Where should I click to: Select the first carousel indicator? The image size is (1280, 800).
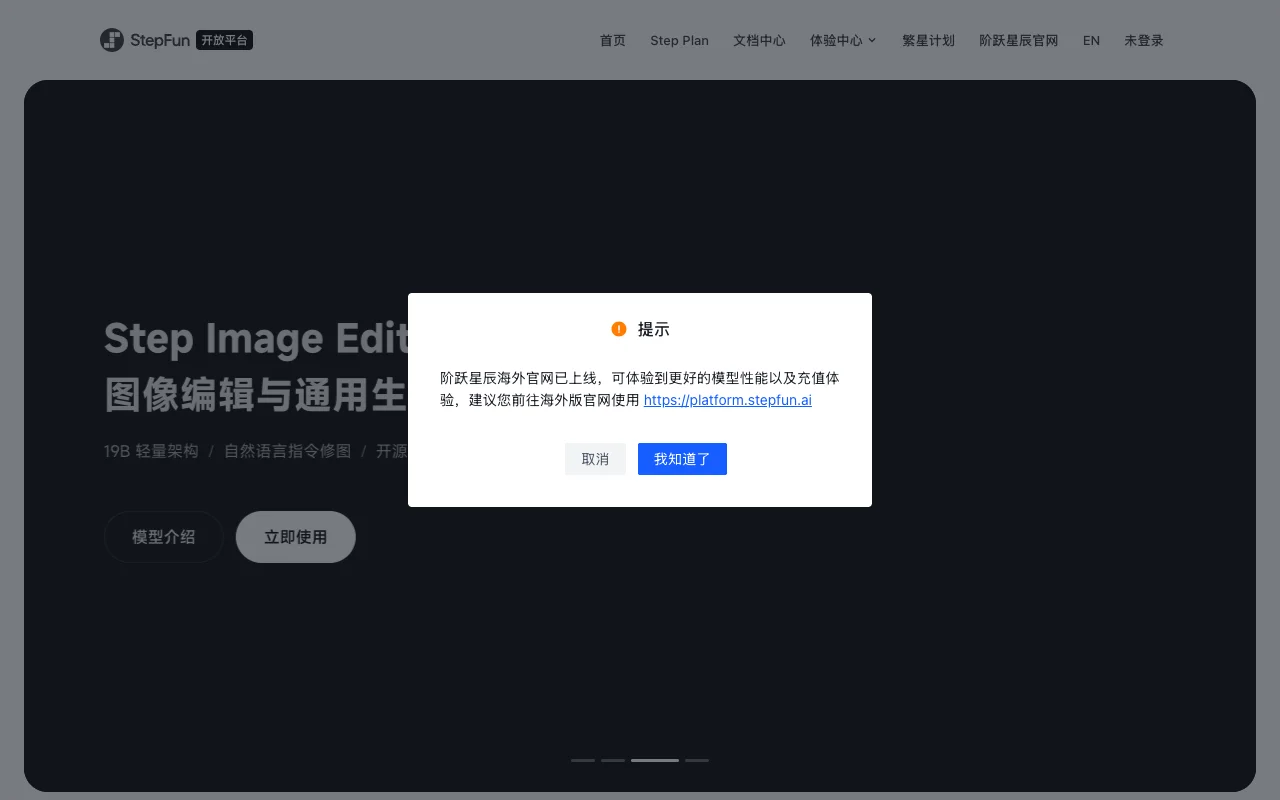(x=583, y=760)
